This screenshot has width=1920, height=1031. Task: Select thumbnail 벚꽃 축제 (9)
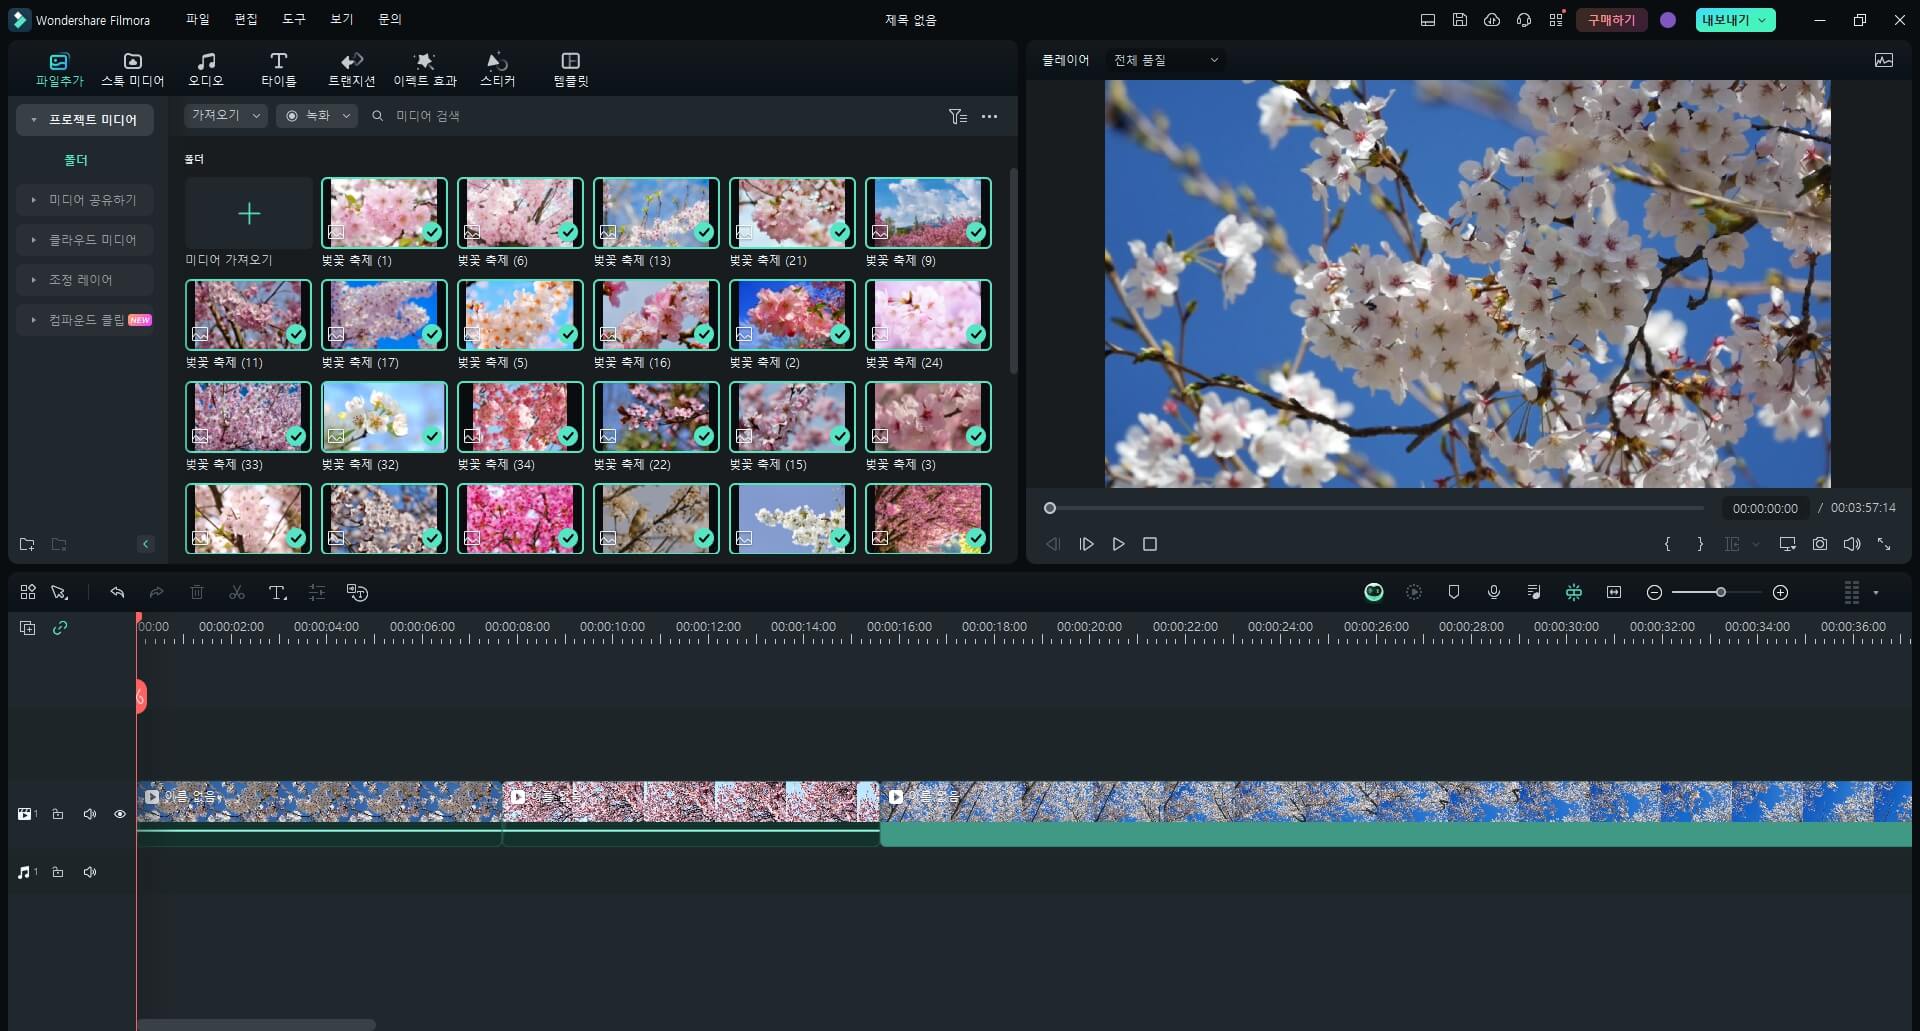tap(928, 213)
